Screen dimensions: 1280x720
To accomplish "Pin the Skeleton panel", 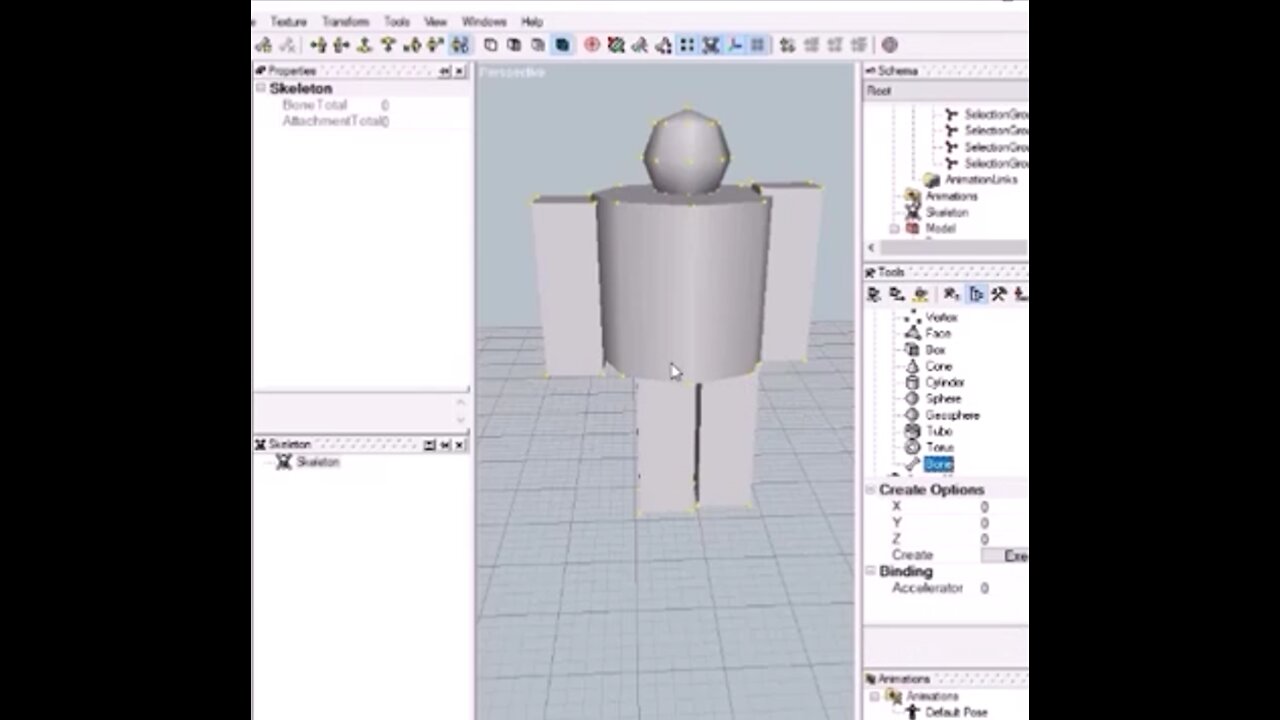I will (x=444, y=444).
